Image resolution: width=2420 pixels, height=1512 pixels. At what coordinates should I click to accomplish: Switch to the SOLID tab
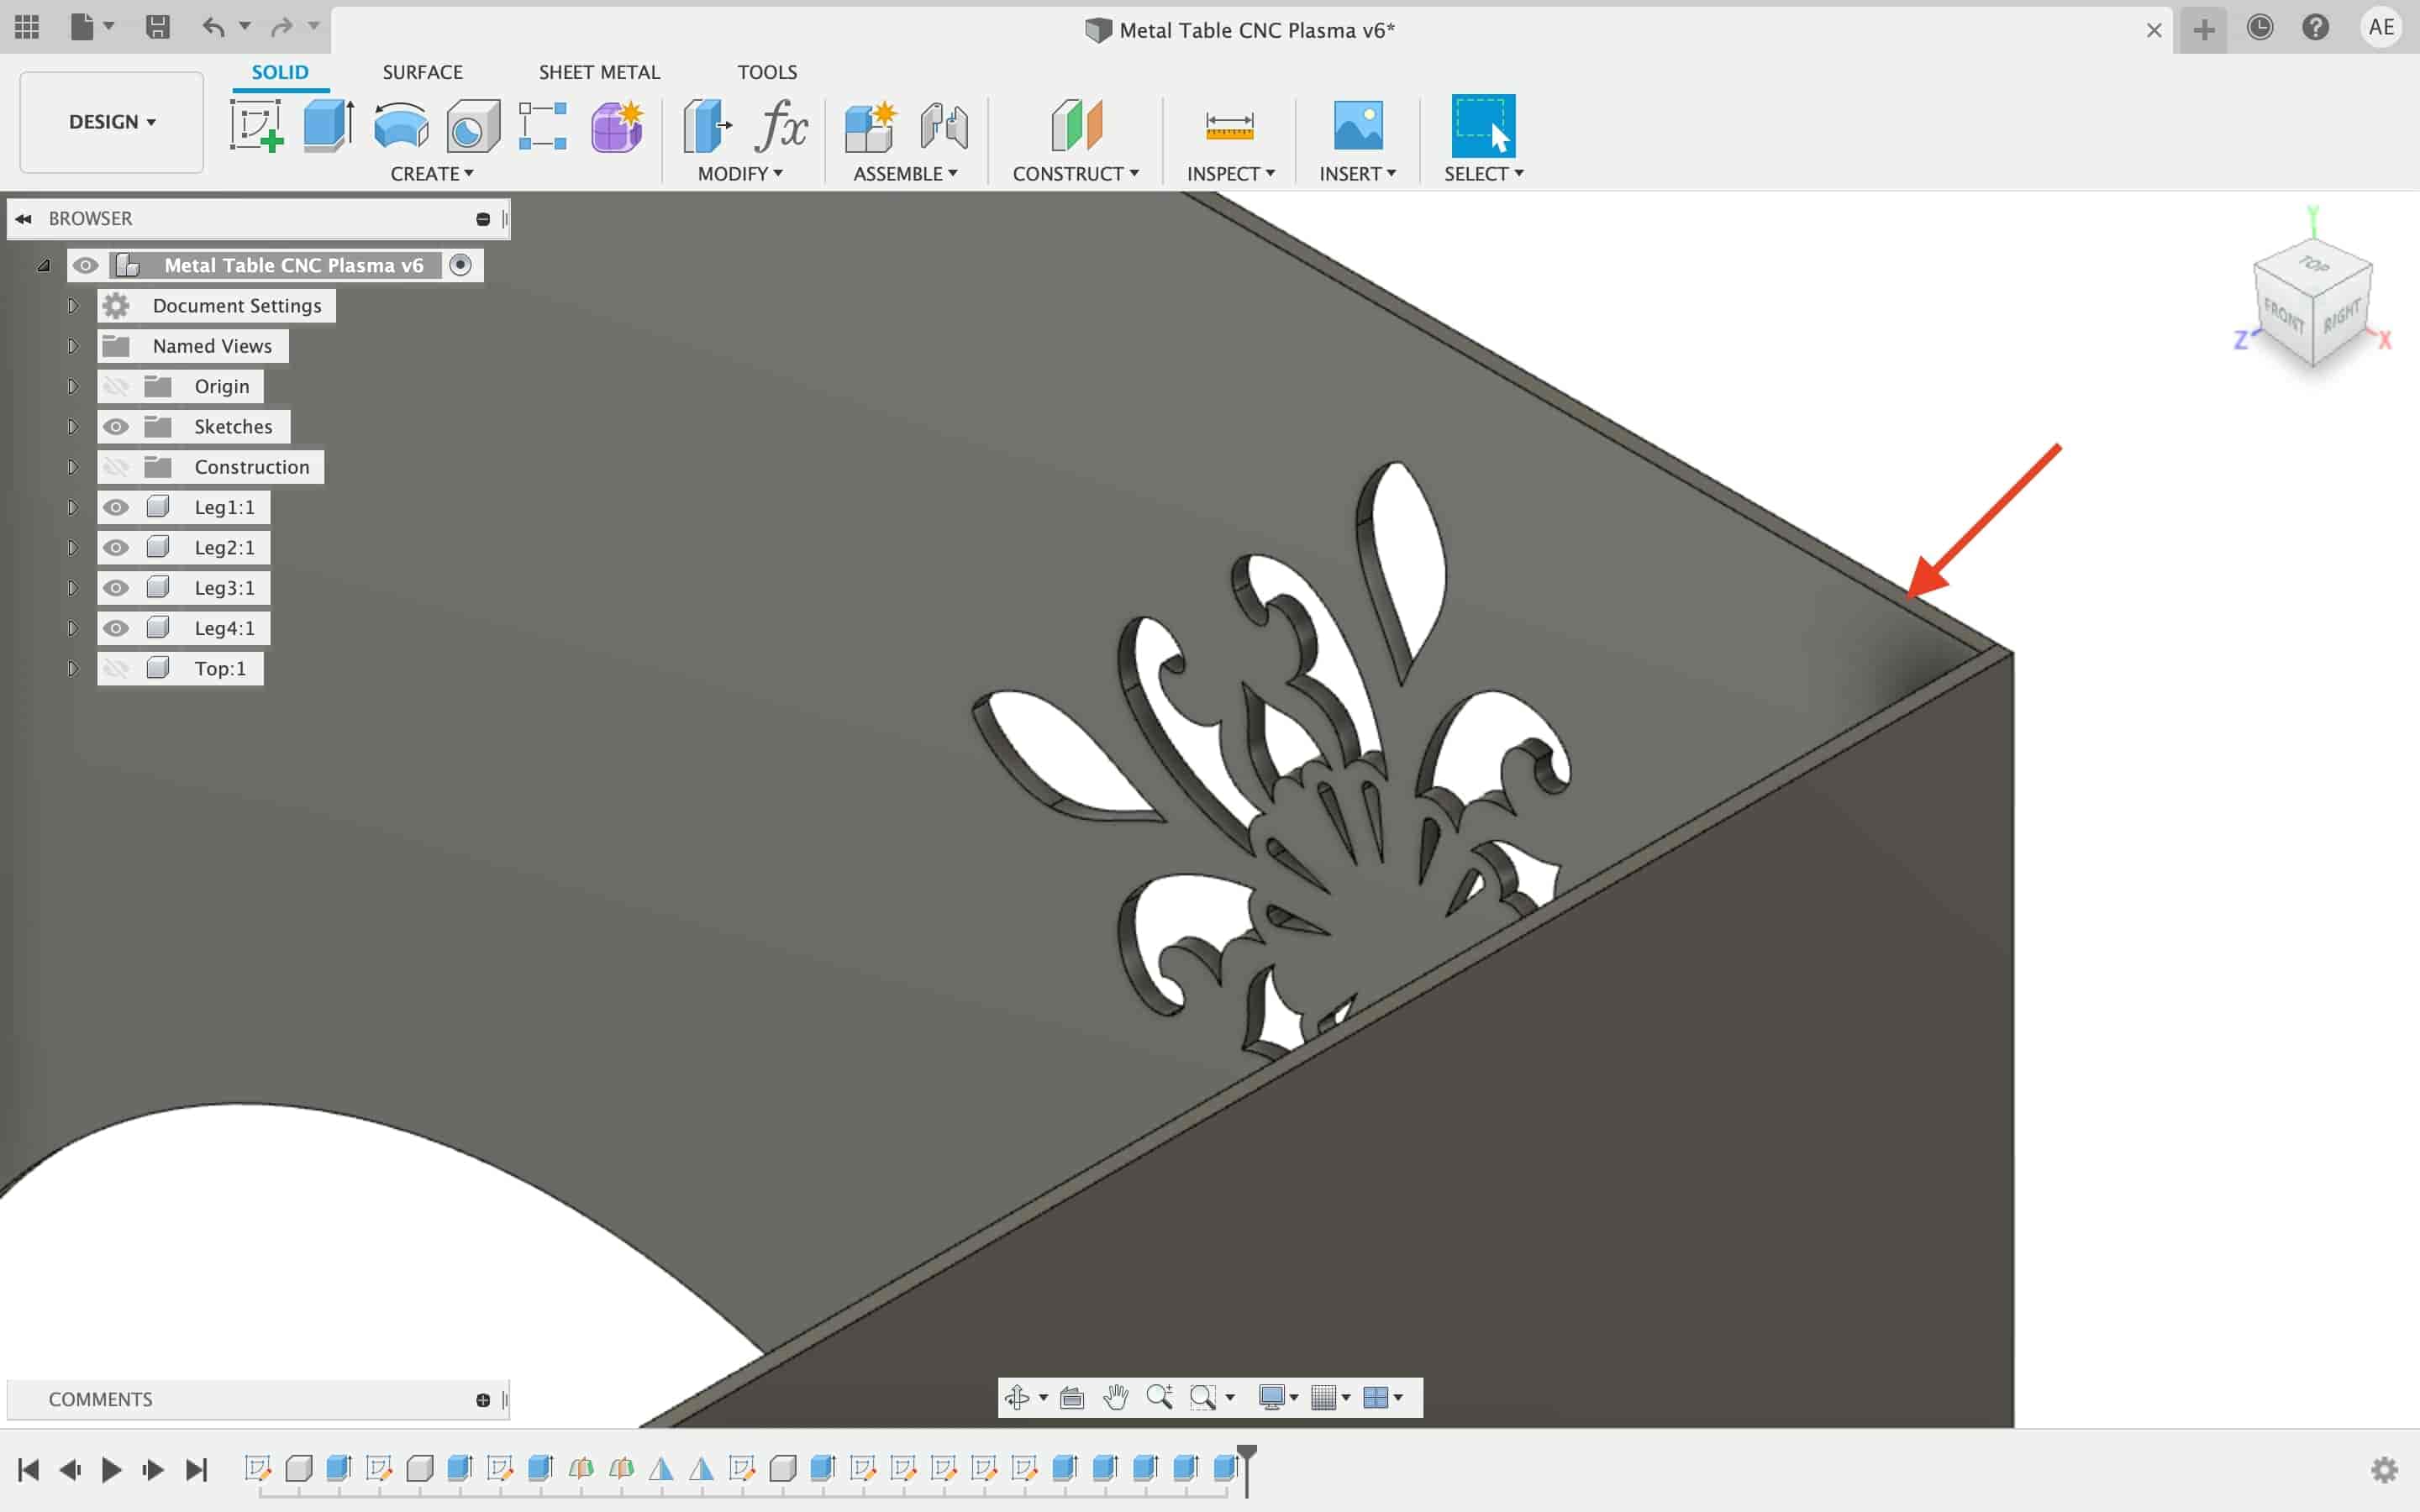(280, 72)
